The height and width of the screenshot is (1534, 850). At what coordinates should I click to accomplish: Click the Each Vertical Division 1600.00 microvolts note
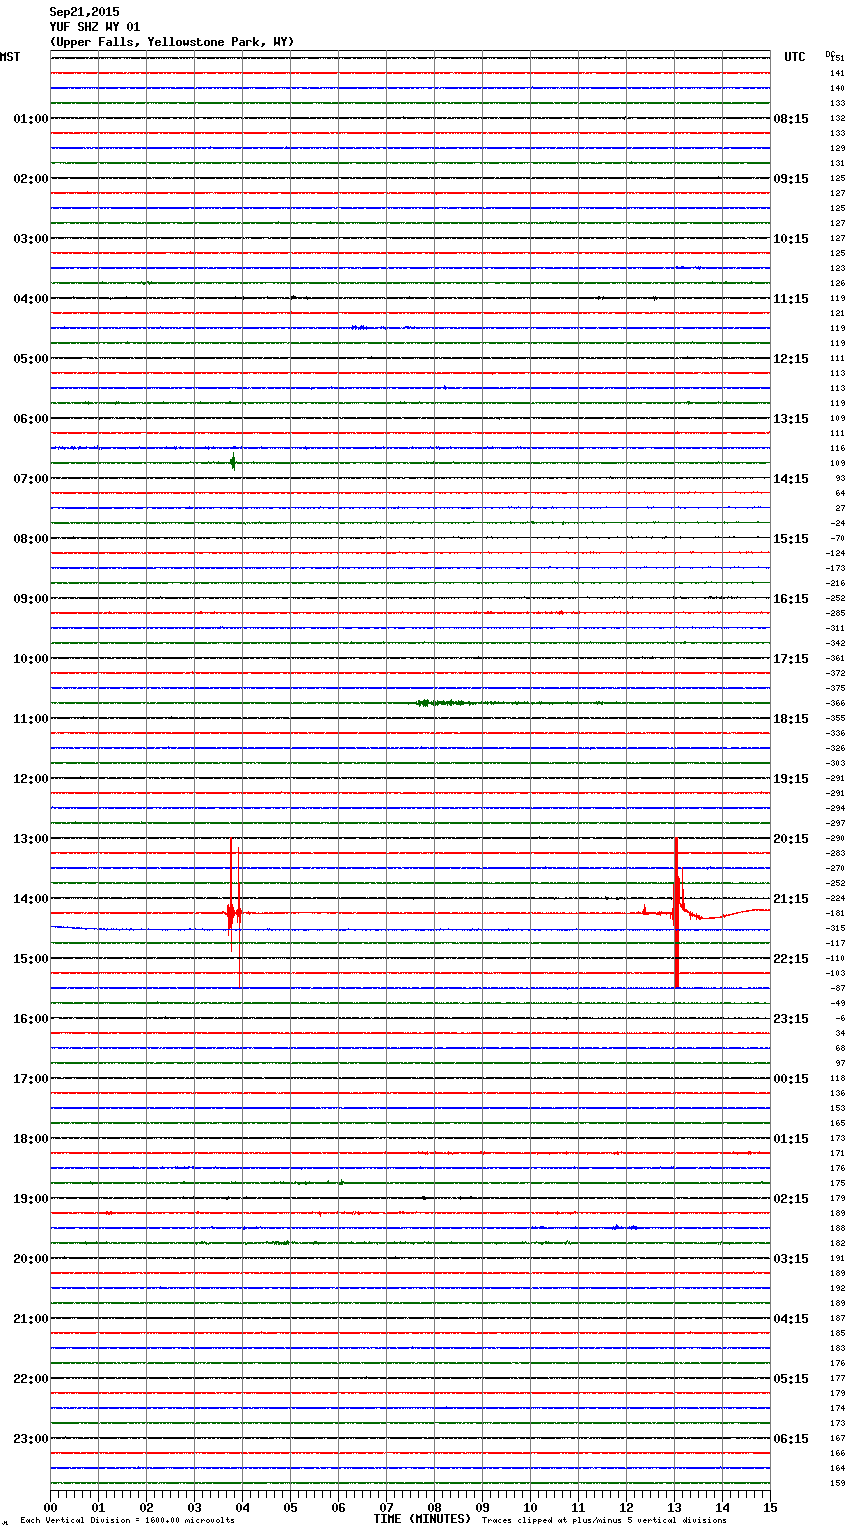pyautogui.click(x=127, y=1521)
